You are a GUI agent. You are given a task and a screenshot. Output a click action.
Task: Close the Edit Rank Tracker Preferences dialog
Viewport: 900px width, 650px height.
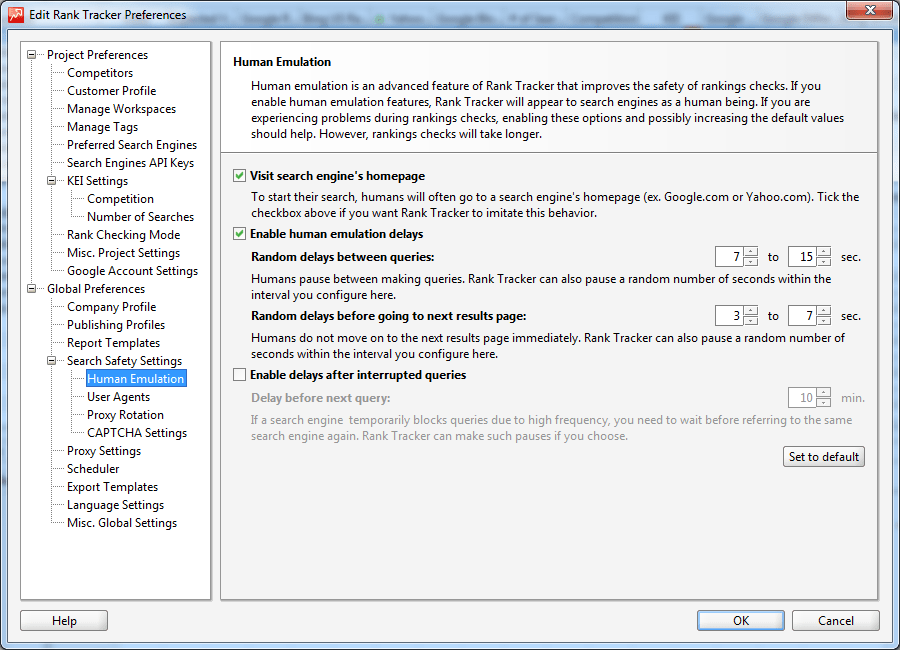click(870, 10)
